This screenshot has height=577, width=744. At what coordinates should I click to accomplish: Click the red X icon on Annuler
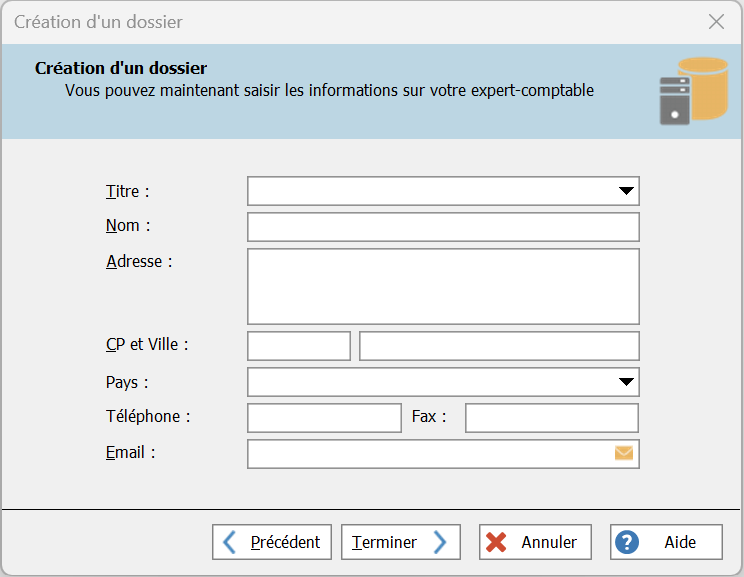coord(496,542)
